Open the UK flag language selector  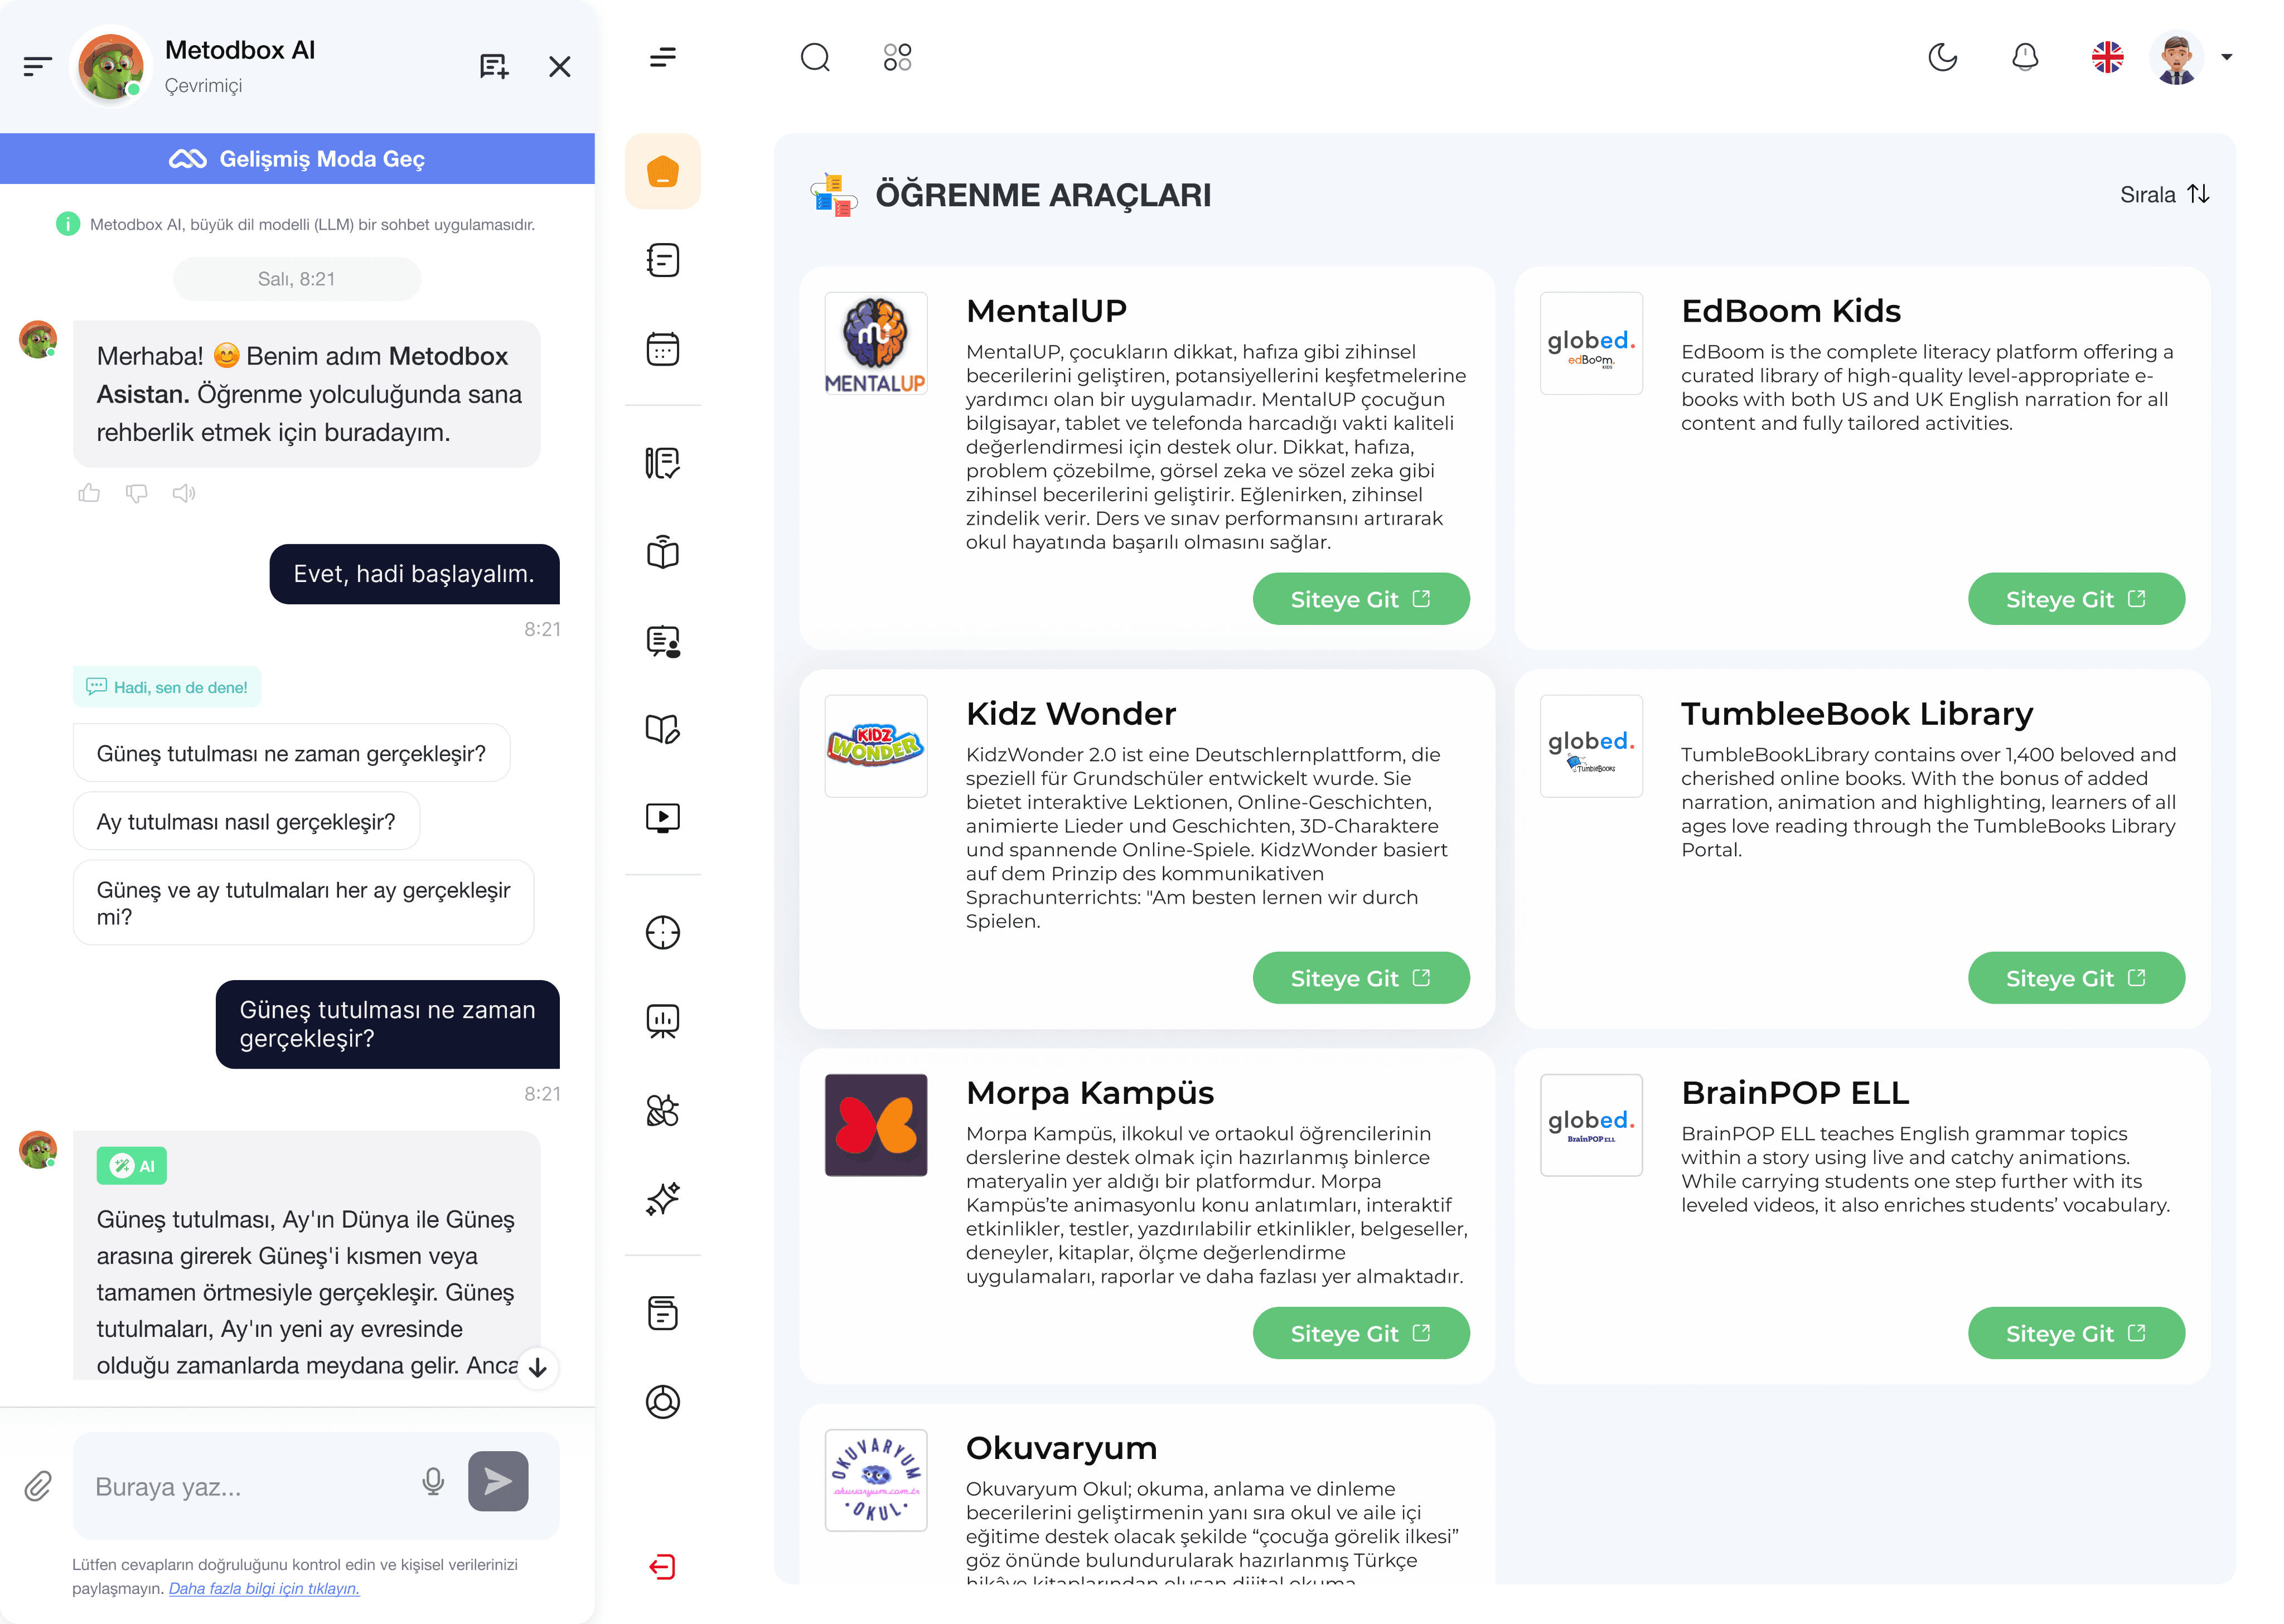[2107, 58]
